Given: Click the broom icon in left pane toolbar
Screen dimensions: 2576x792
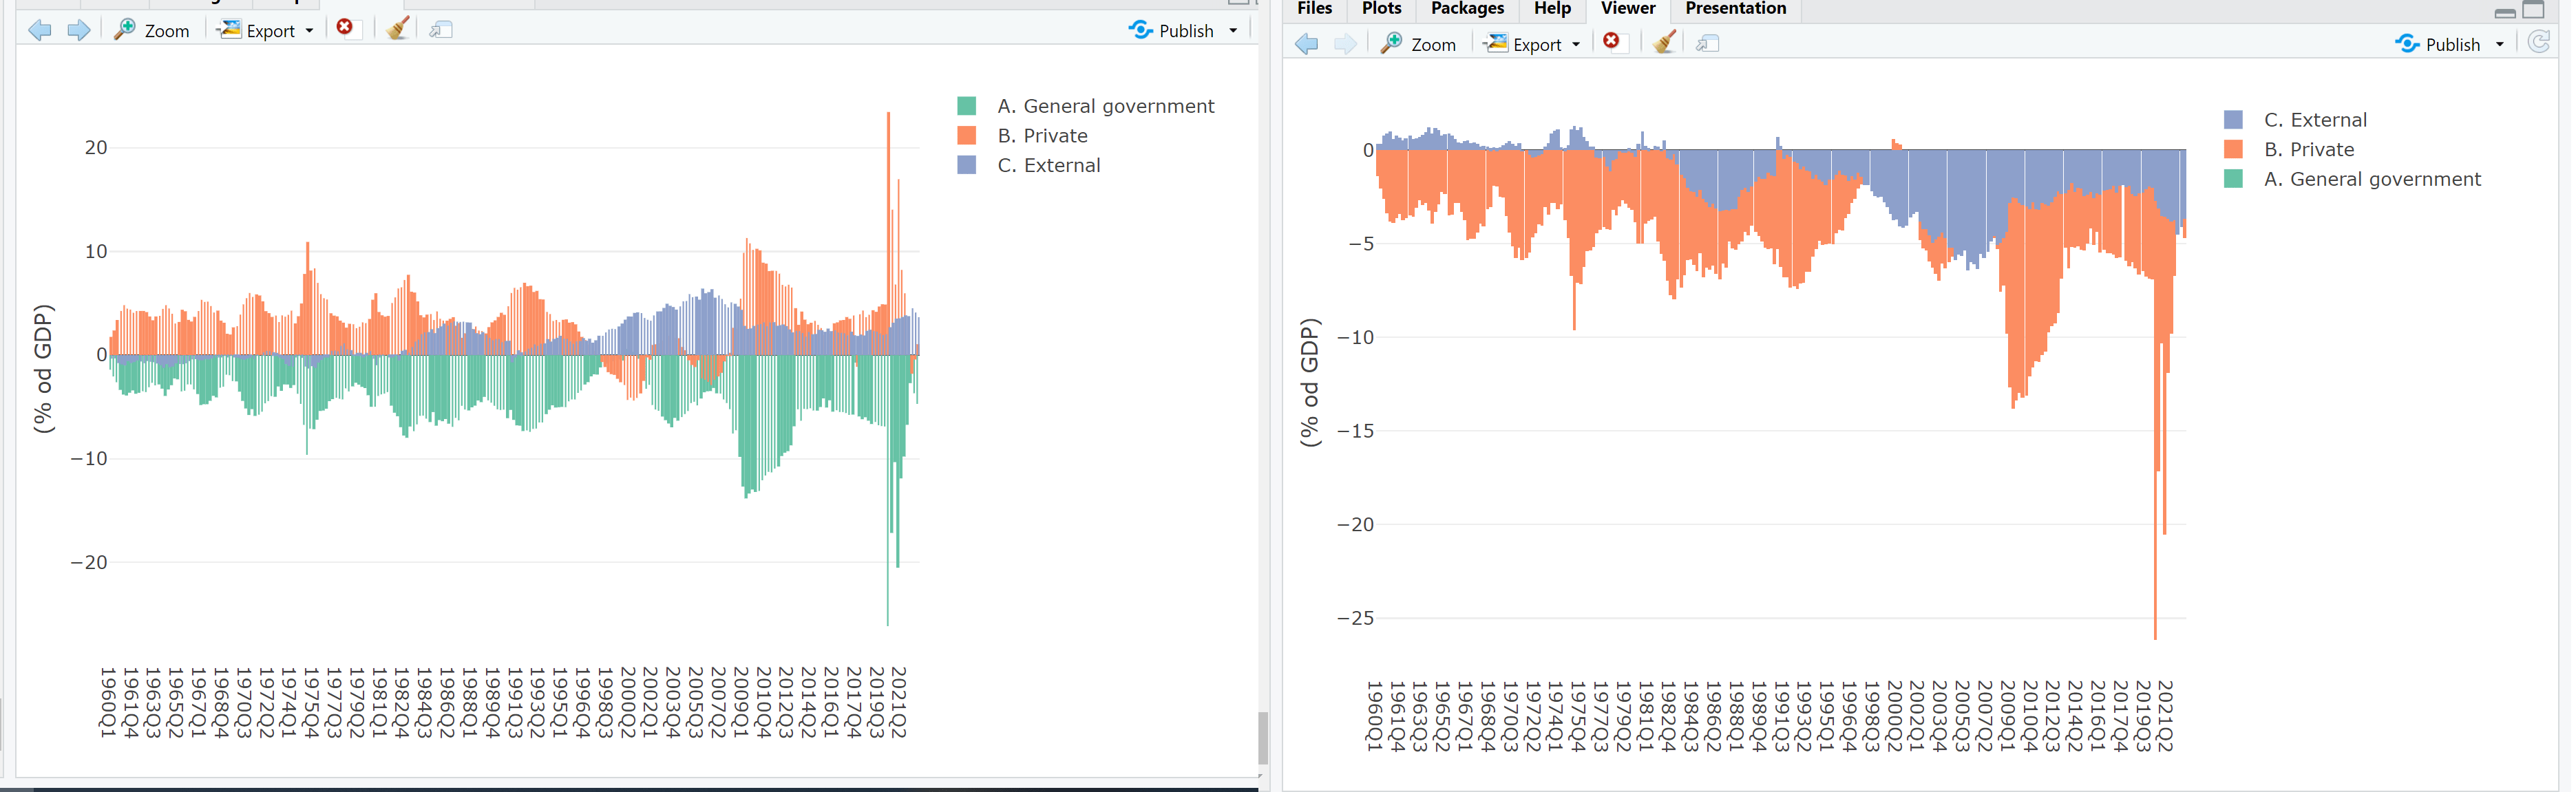Looking at the screenshot, I should point(398,29).
